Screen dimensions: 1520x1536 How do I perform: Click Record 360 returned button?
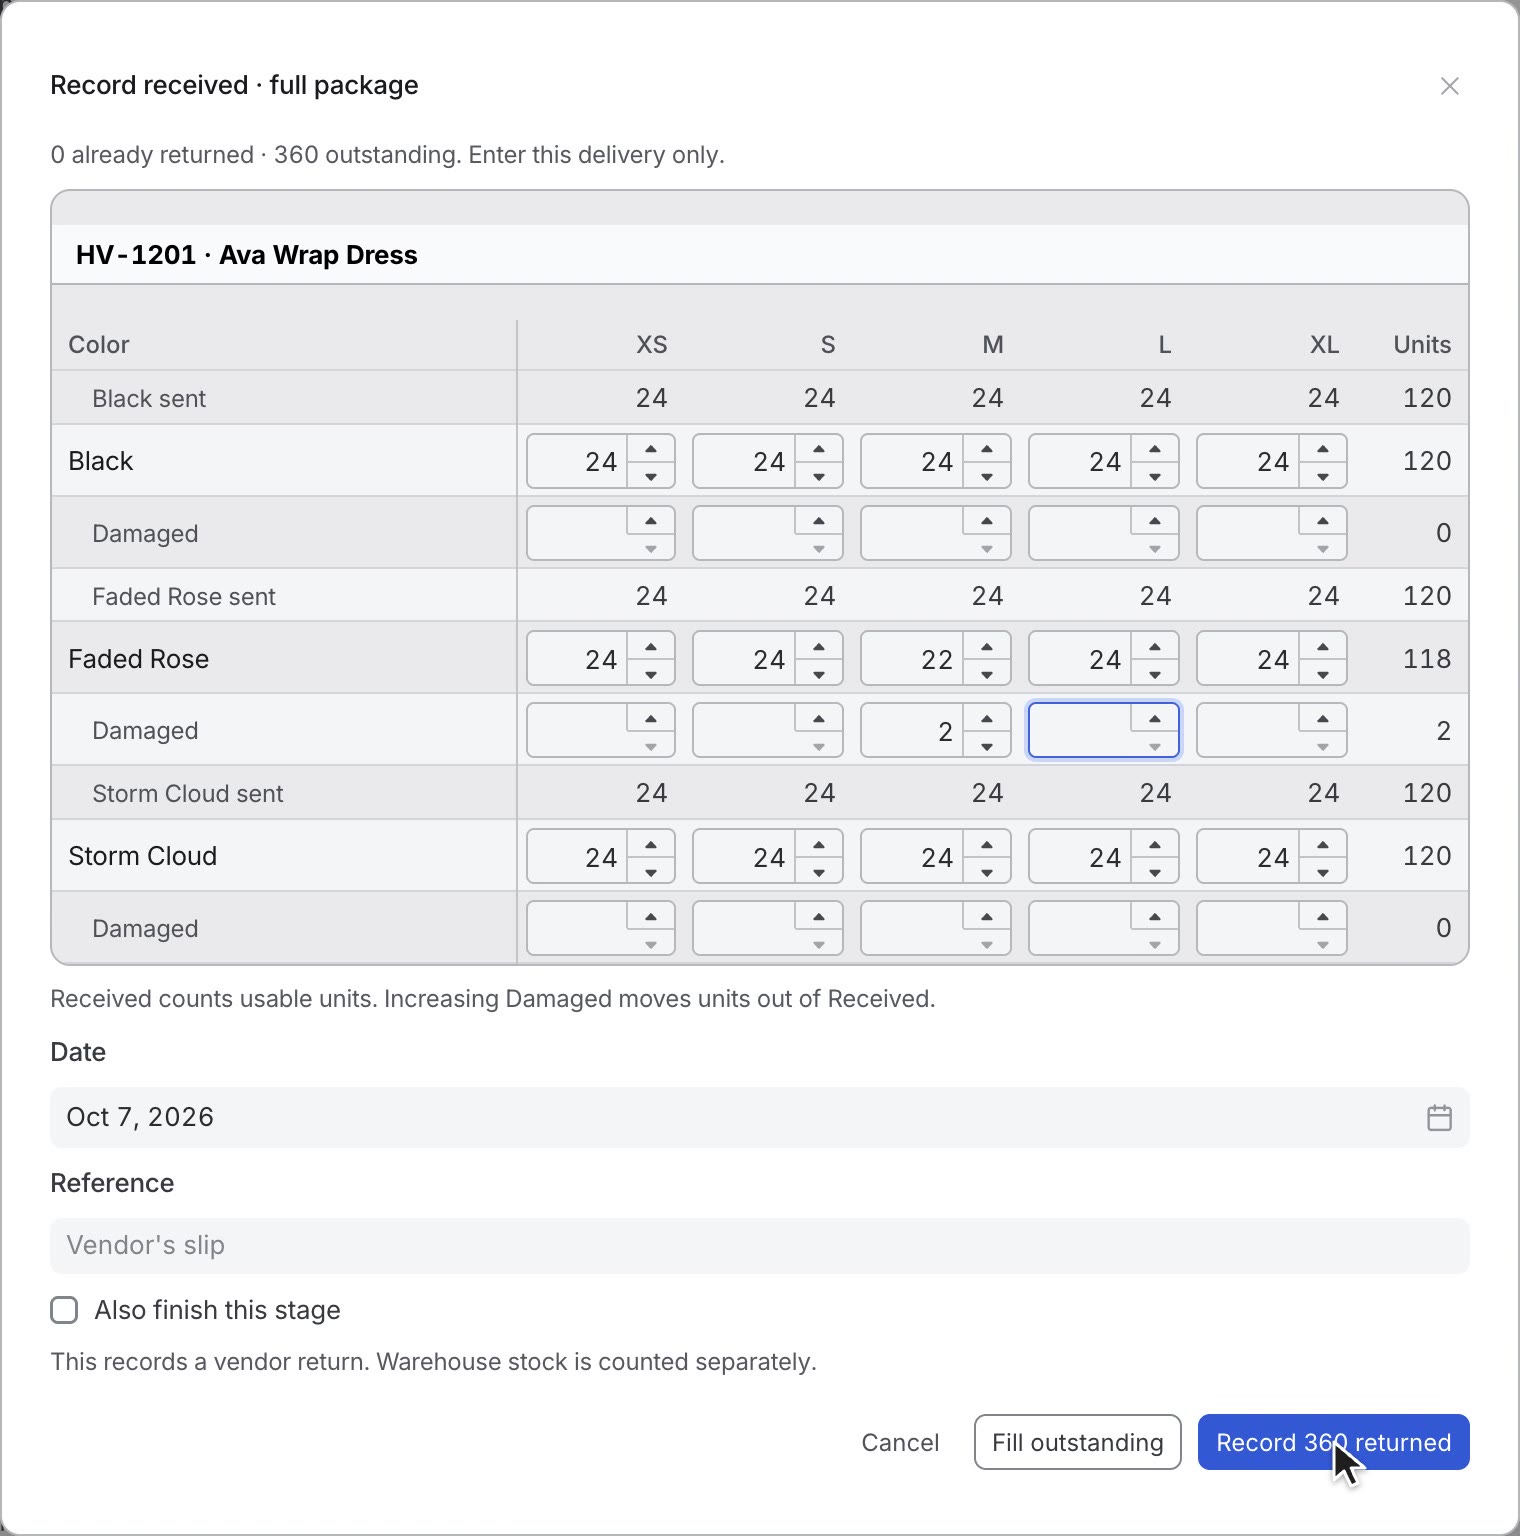coord(1333,1442)
